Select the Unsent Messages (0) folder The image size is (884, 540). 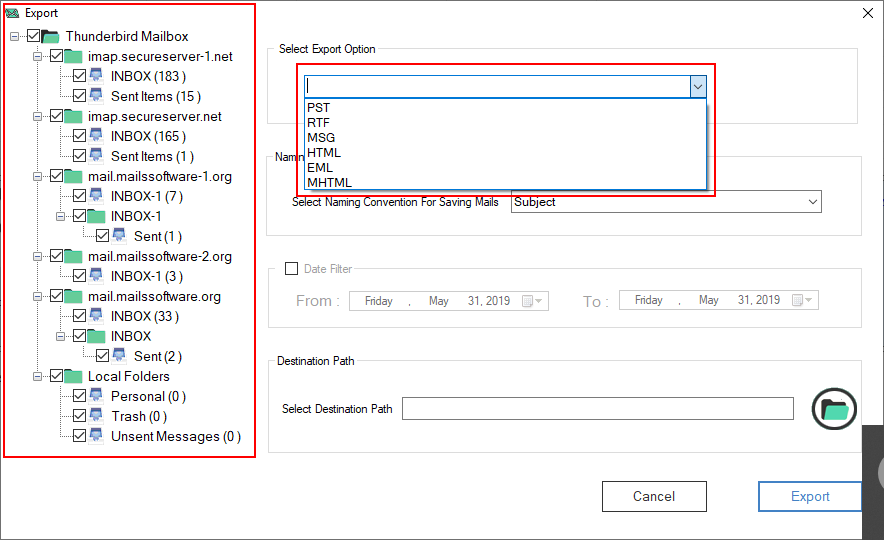click(176, 437)
